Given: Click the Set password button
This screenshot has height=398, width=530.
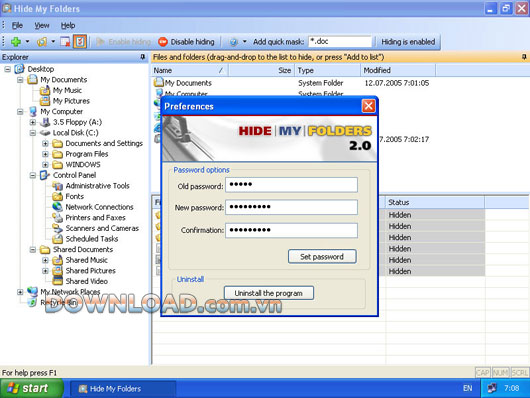Looking at the screenshot, I should click(322, 257).
